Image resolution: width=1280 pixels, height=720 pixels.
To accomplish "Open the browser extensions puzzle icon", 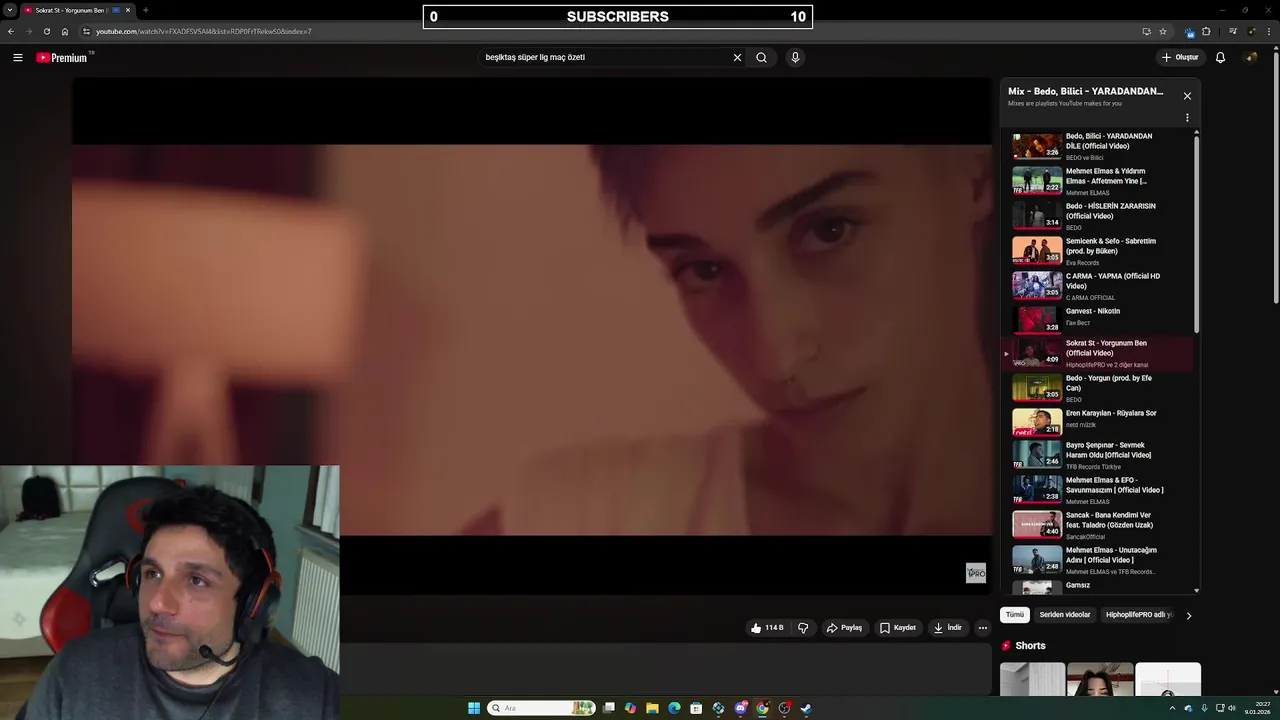I will coord(1206,31).
